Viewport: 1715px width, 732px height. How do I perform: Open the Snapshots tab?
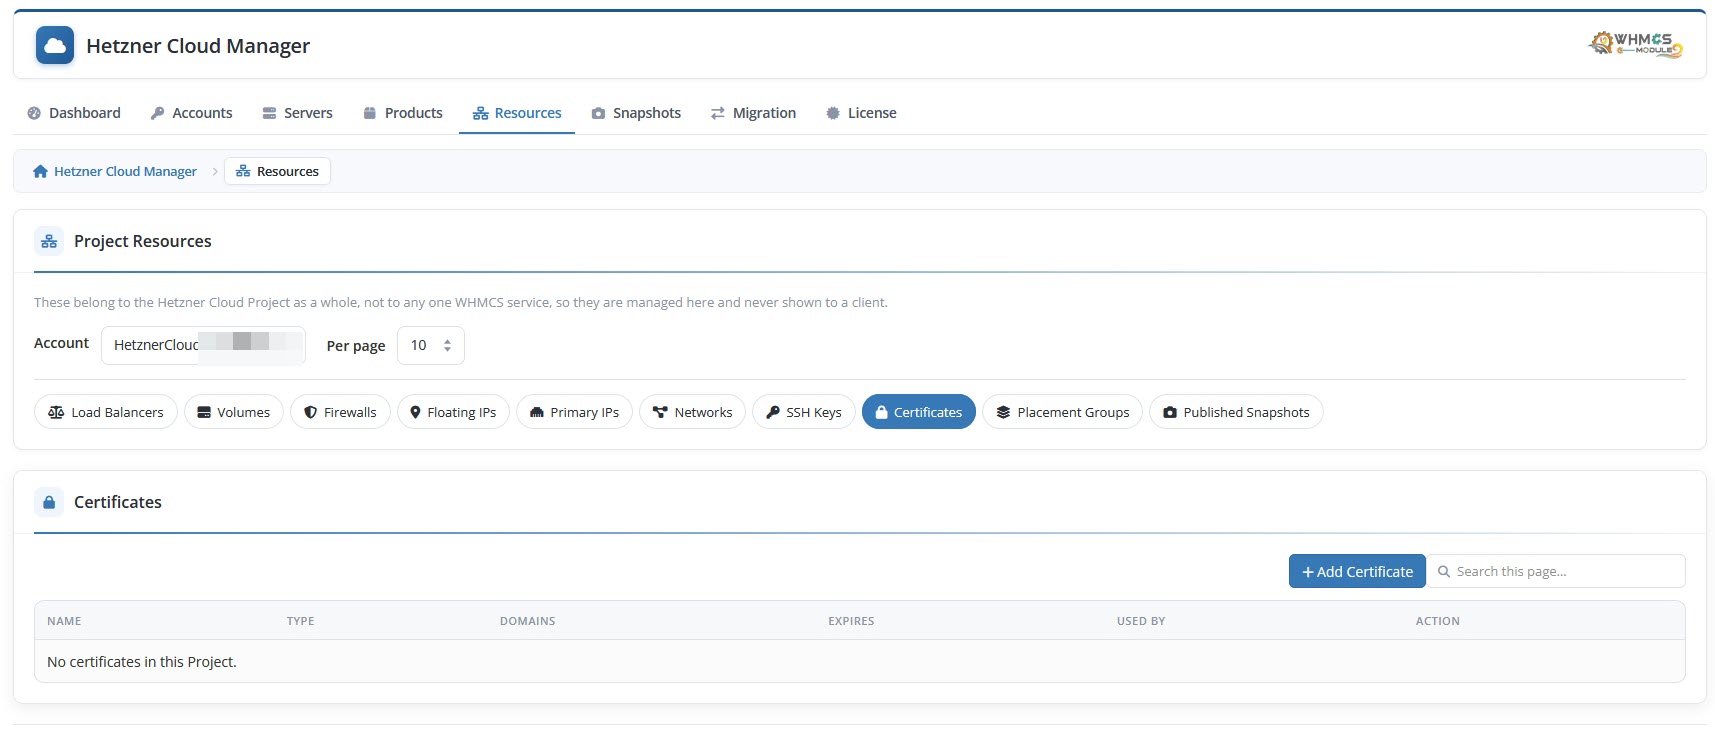[636, 113]
